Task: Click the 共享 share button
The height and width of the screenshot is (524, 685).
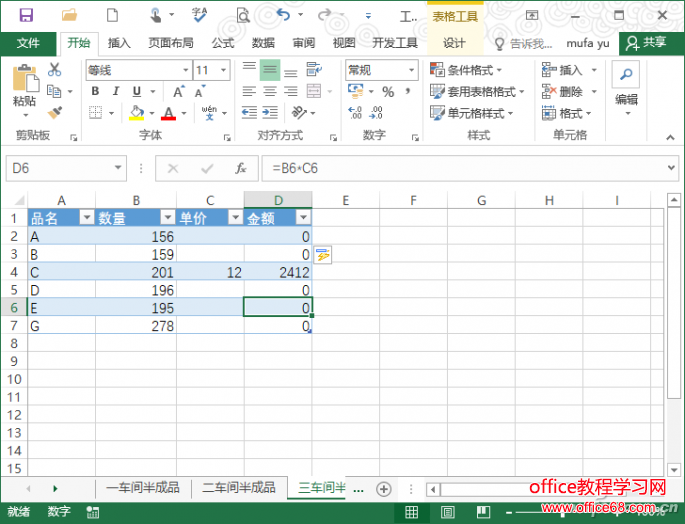Action: click(x=646, y=43)
